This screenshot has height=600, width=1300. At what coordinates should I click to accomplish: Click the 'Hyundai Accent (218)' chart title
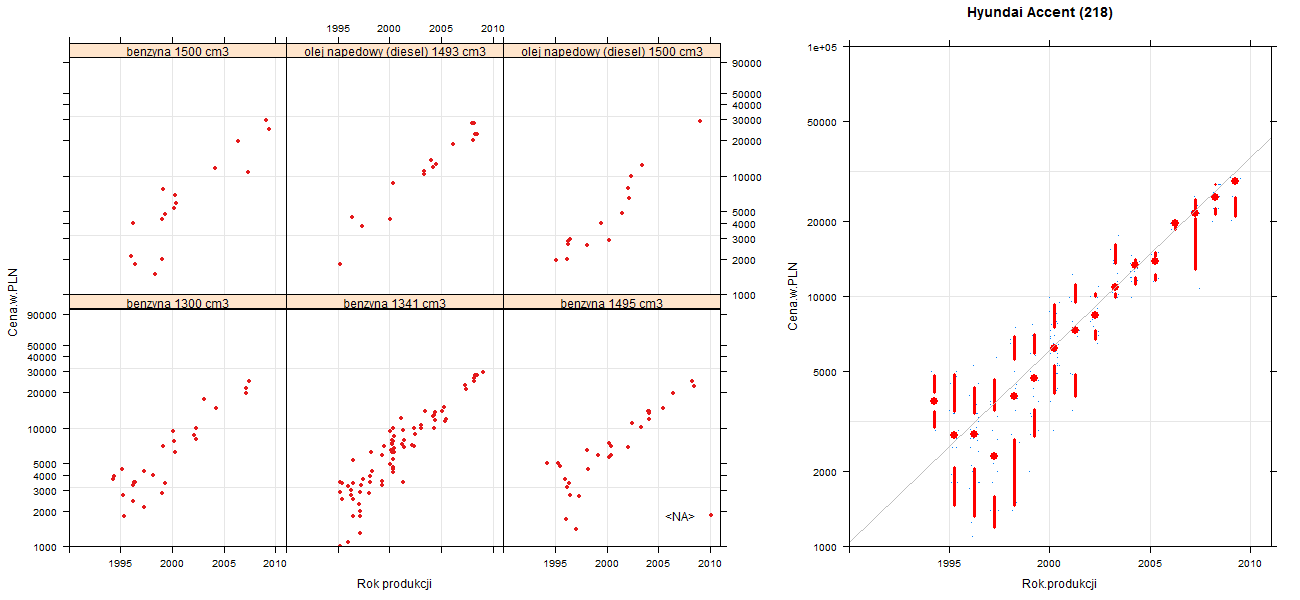click(x=1040, y=13)
